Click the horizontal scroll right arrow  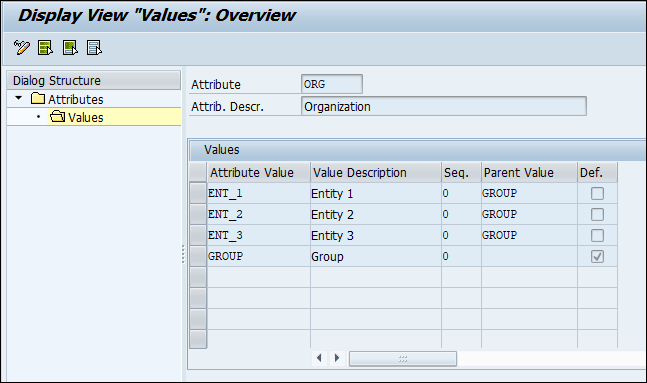point(337,358)
